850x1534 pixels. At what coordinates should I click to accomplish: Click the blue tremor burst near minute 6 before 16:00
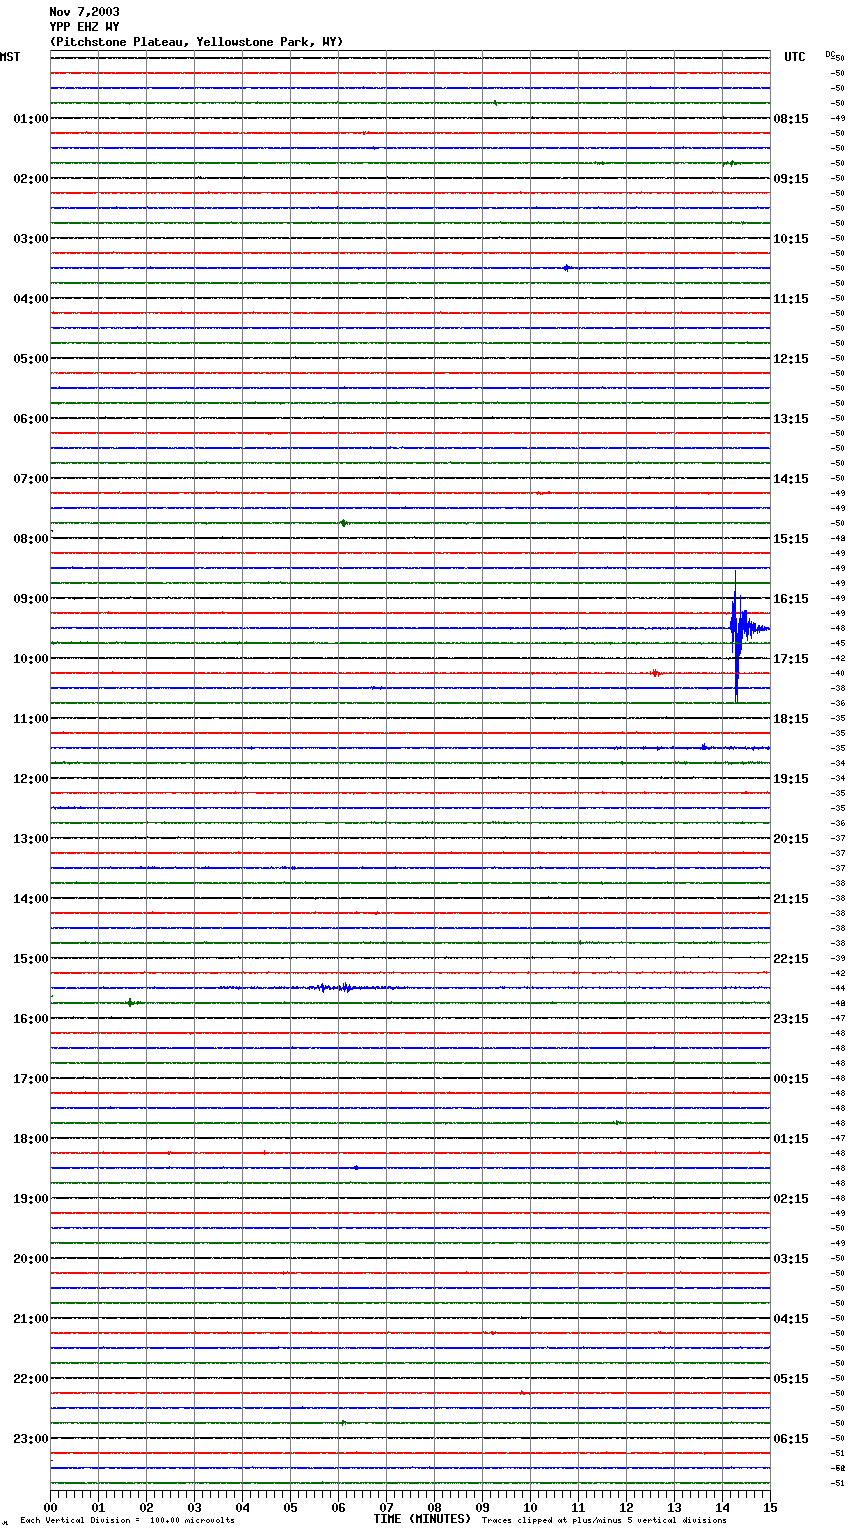tap(335, 988)
